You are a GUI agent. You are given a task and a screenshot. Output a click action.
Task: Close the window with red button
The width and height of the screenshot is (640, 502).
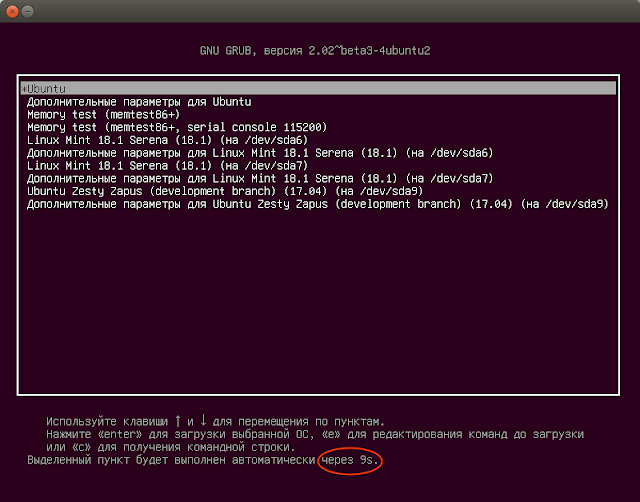click(12, 11)
